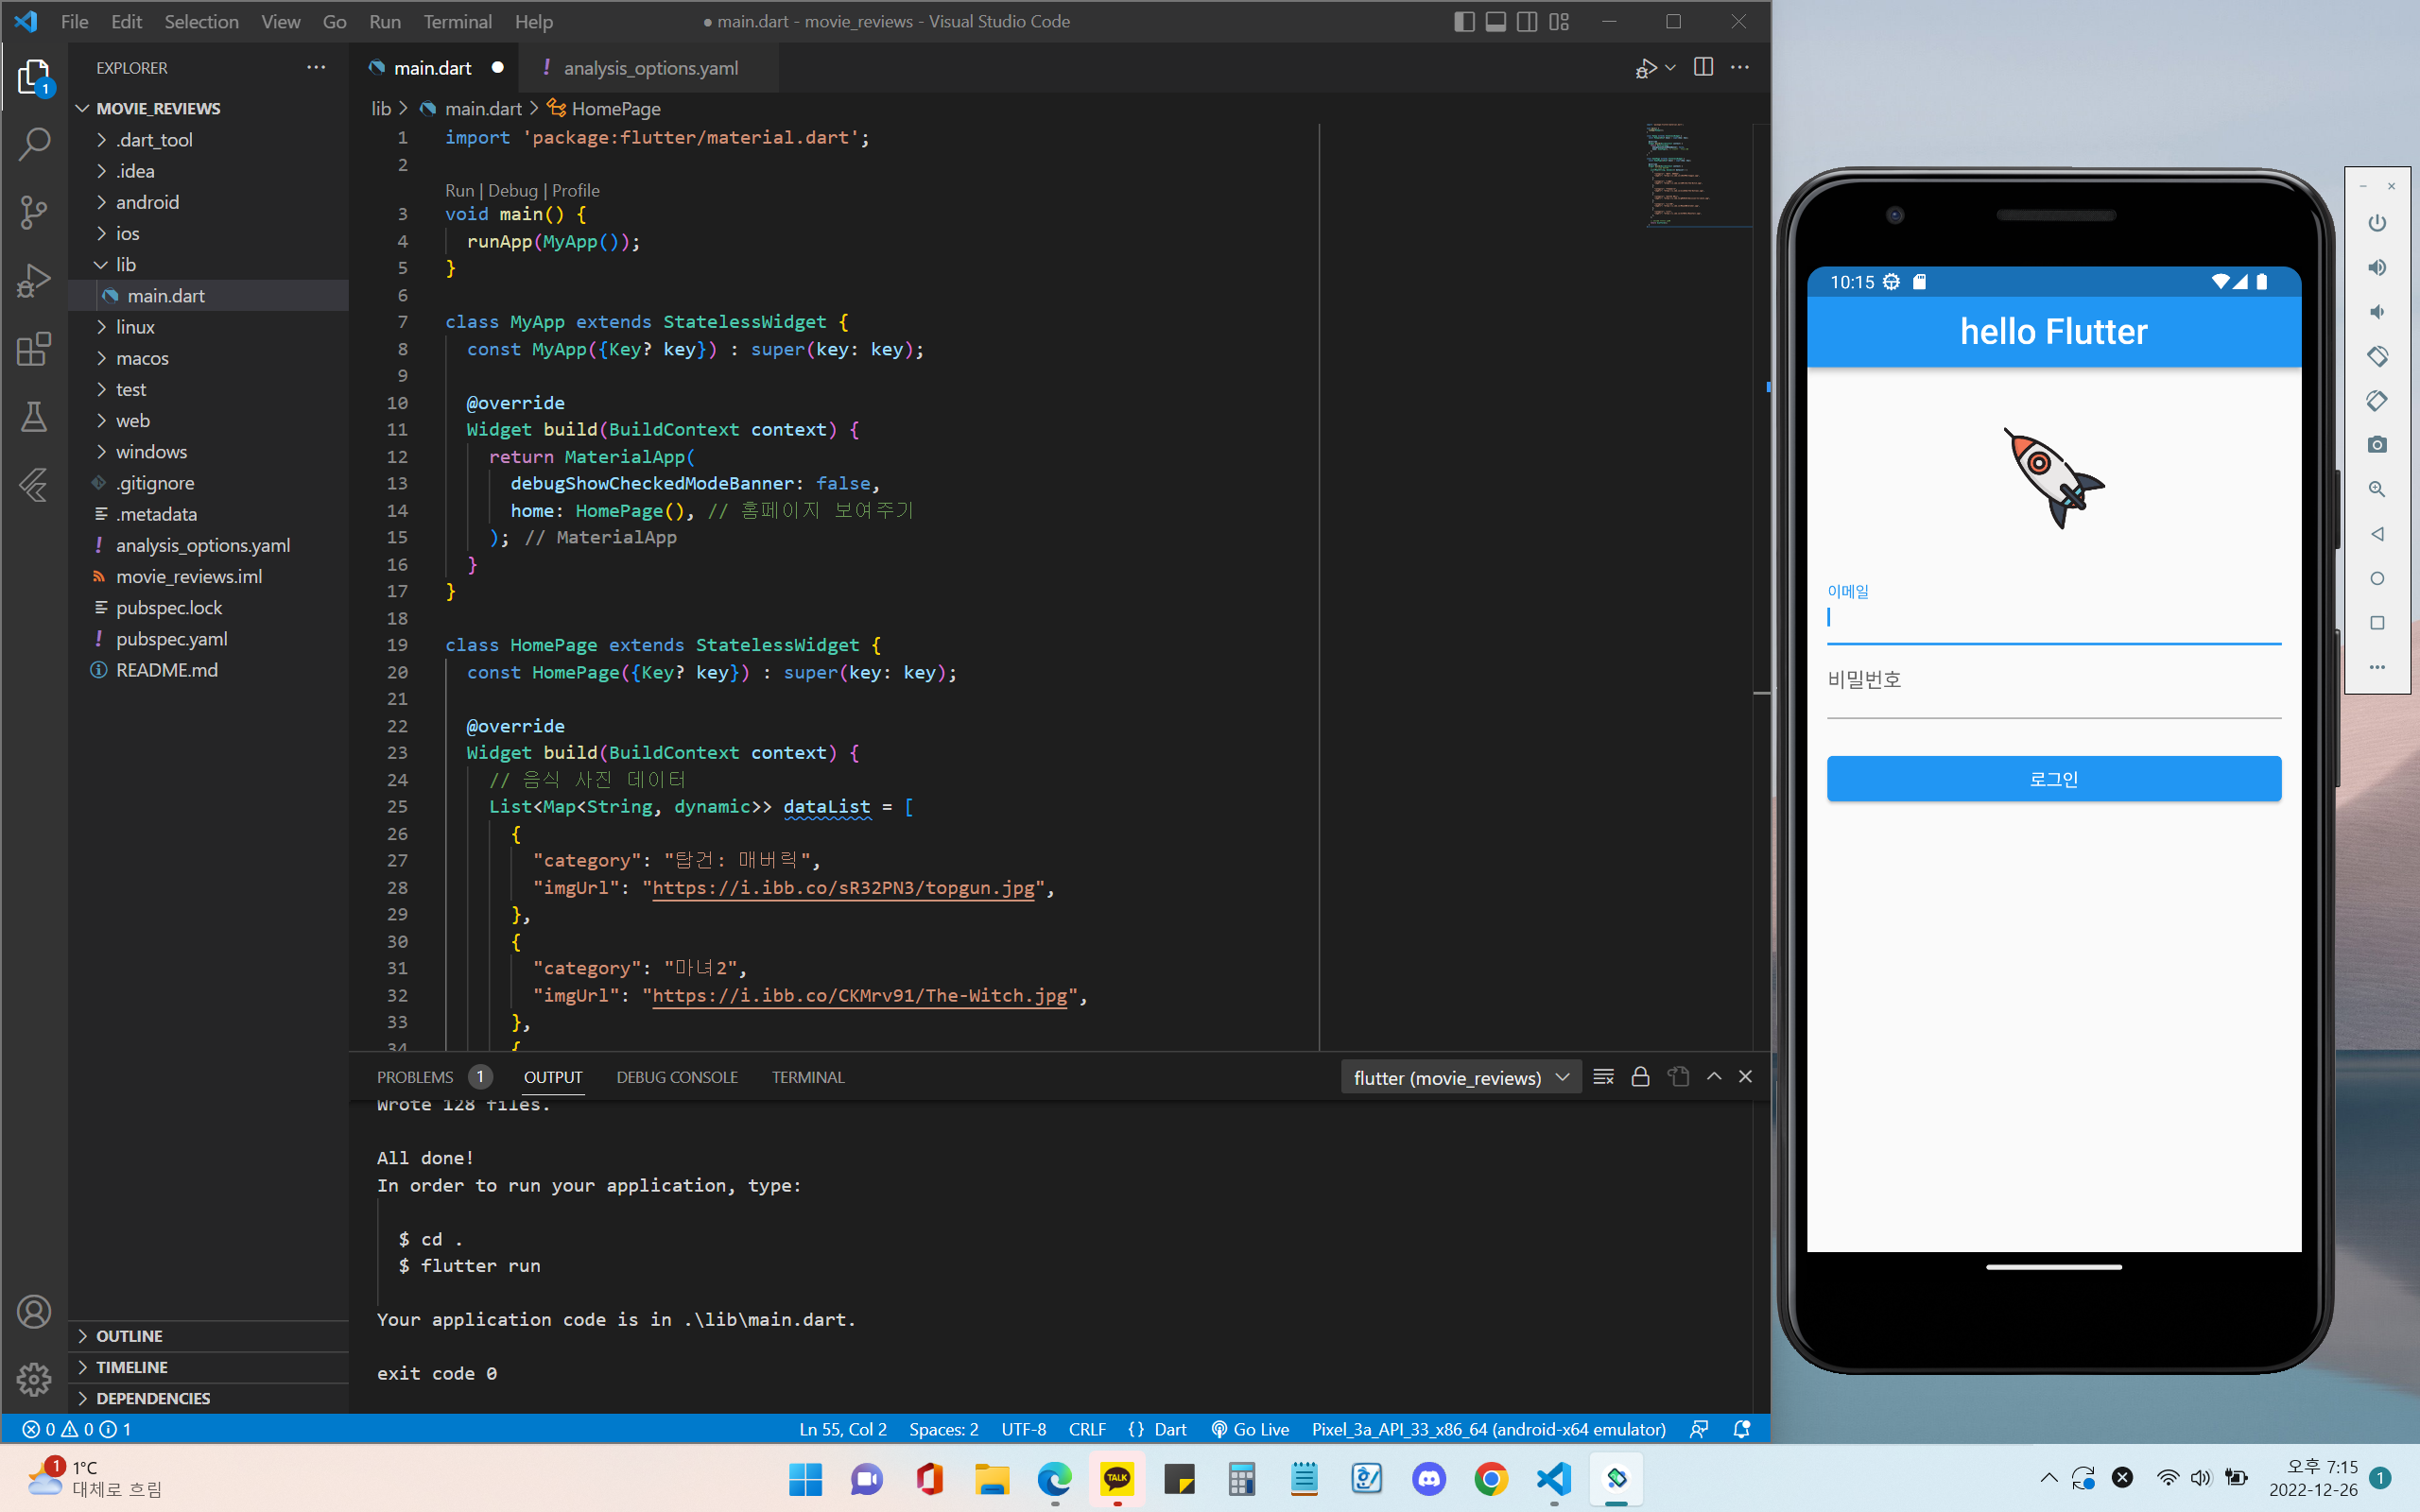Screen dimensions: 2420x1512
Task: Open the run/debug dropdown arrow in editor toolbar
Action: coord(1670,67)
